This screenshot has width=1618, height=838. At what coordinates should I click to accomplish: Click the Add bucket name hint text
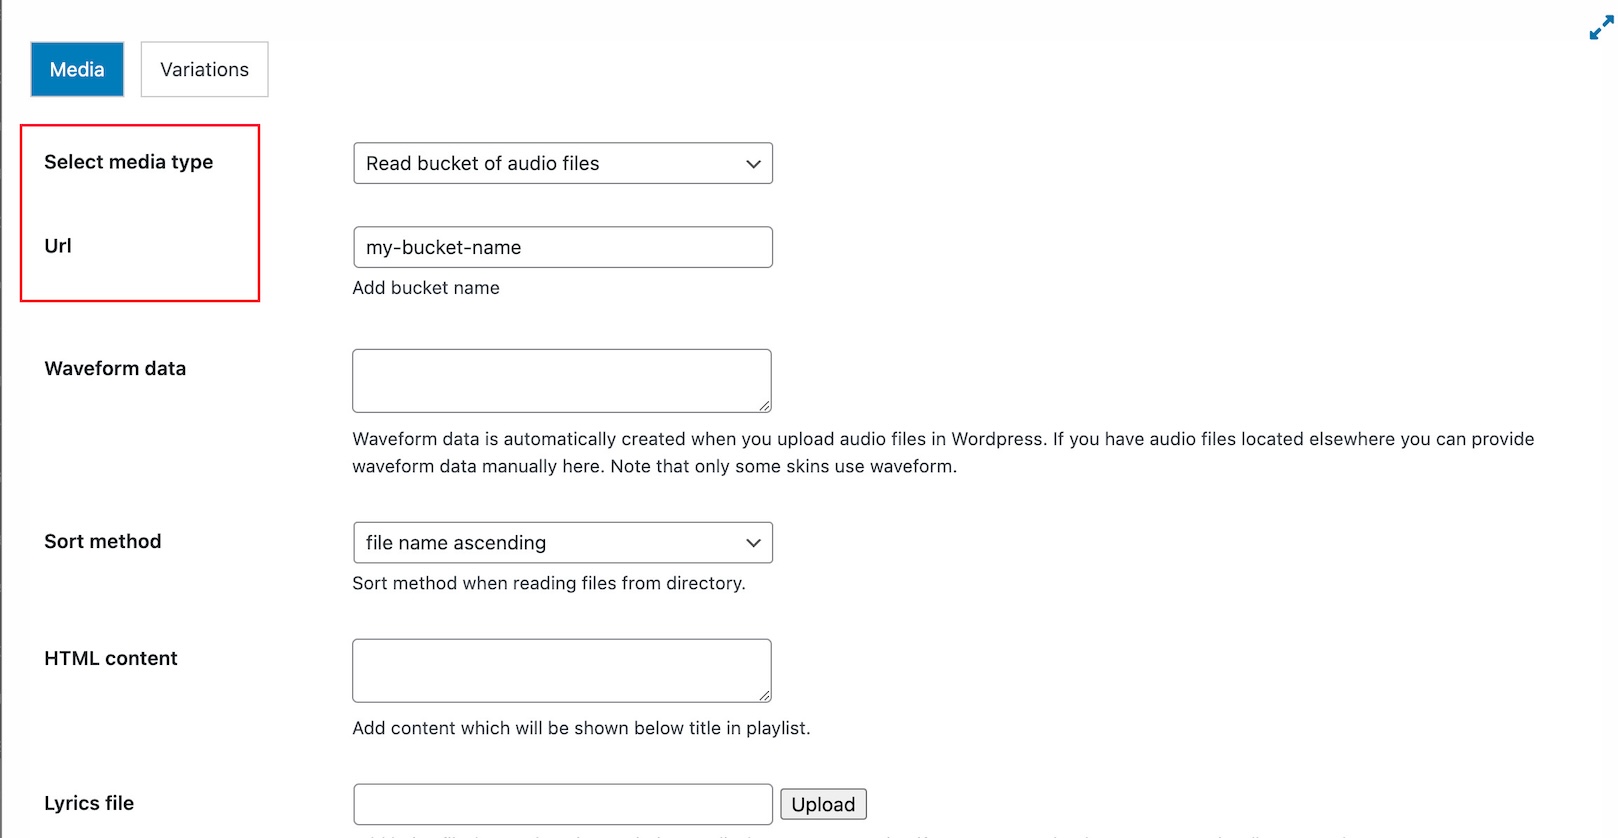(426, 288)
